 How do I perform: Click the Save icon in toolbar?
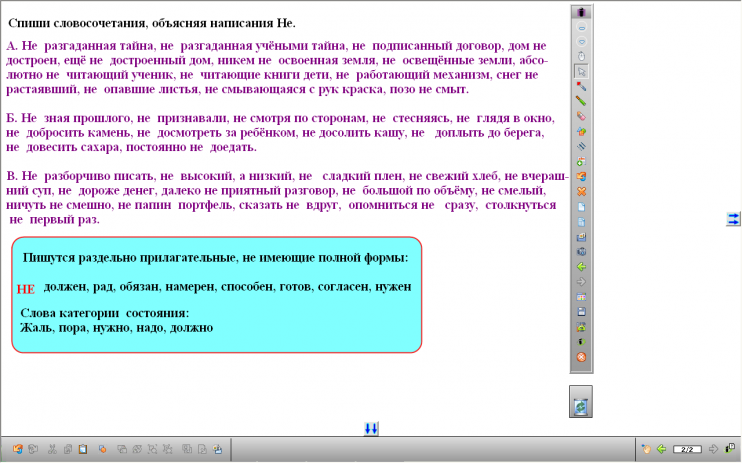click(x=581, y=312)
